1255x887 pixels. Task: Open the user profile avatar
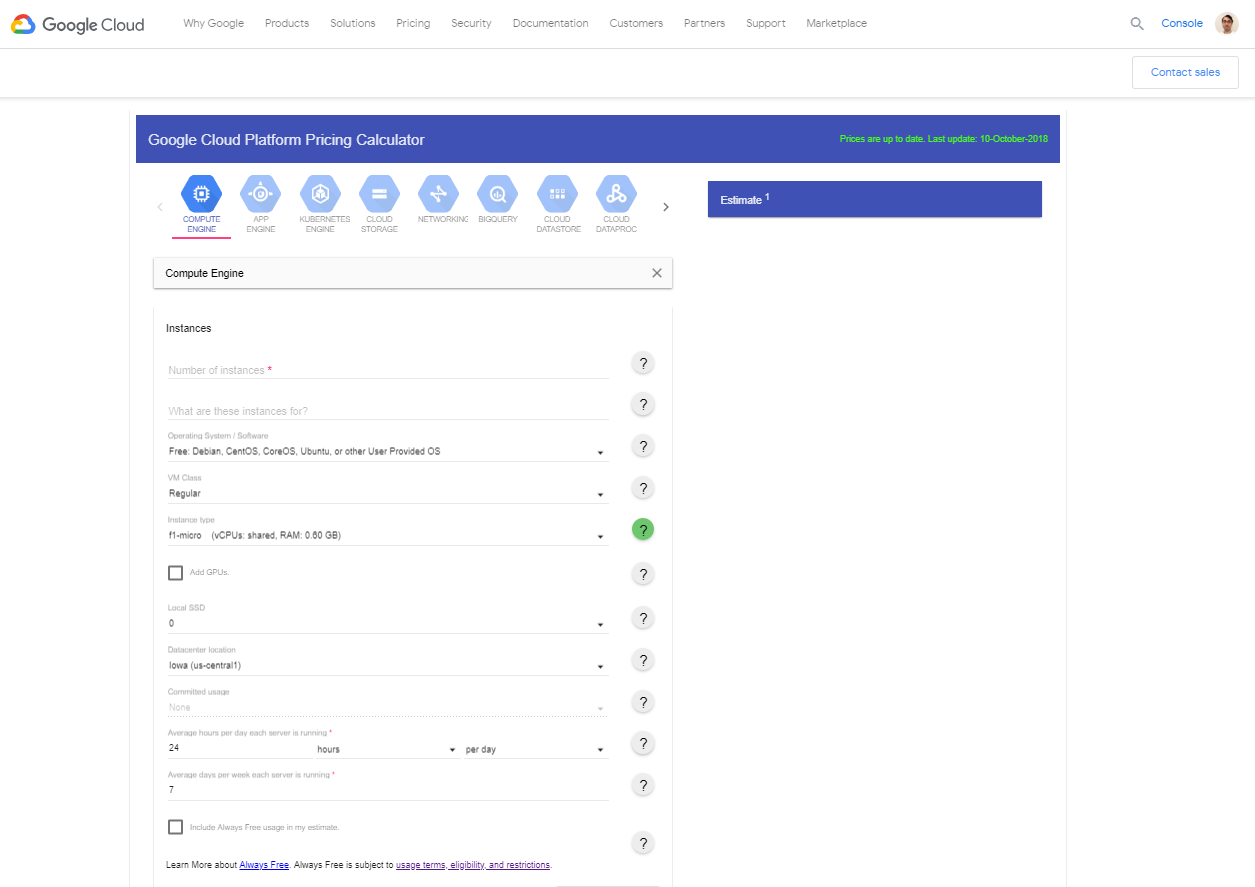coord(1227,24)
